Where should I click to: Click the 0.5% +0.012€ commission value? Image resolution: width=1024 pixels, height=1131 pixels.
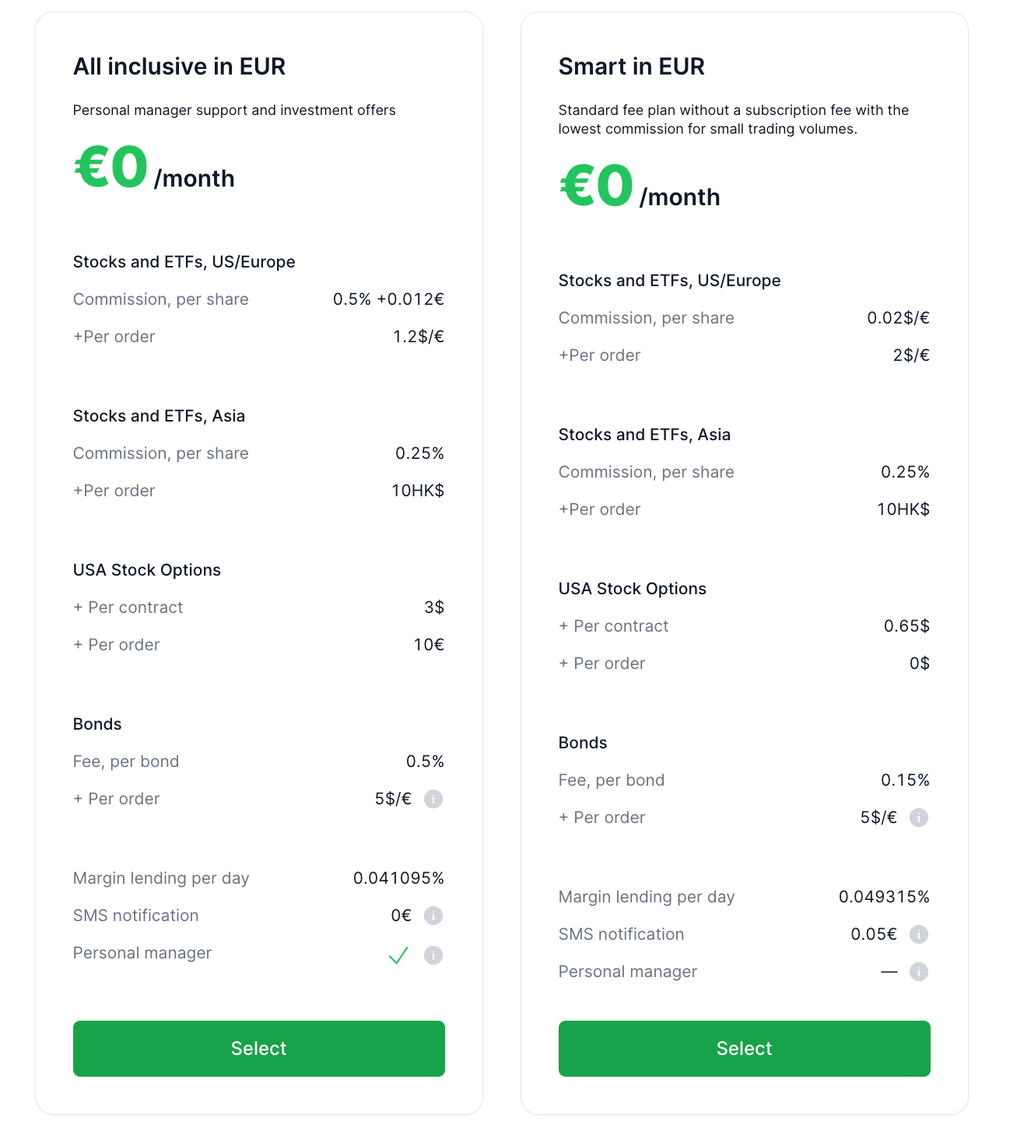388,299
